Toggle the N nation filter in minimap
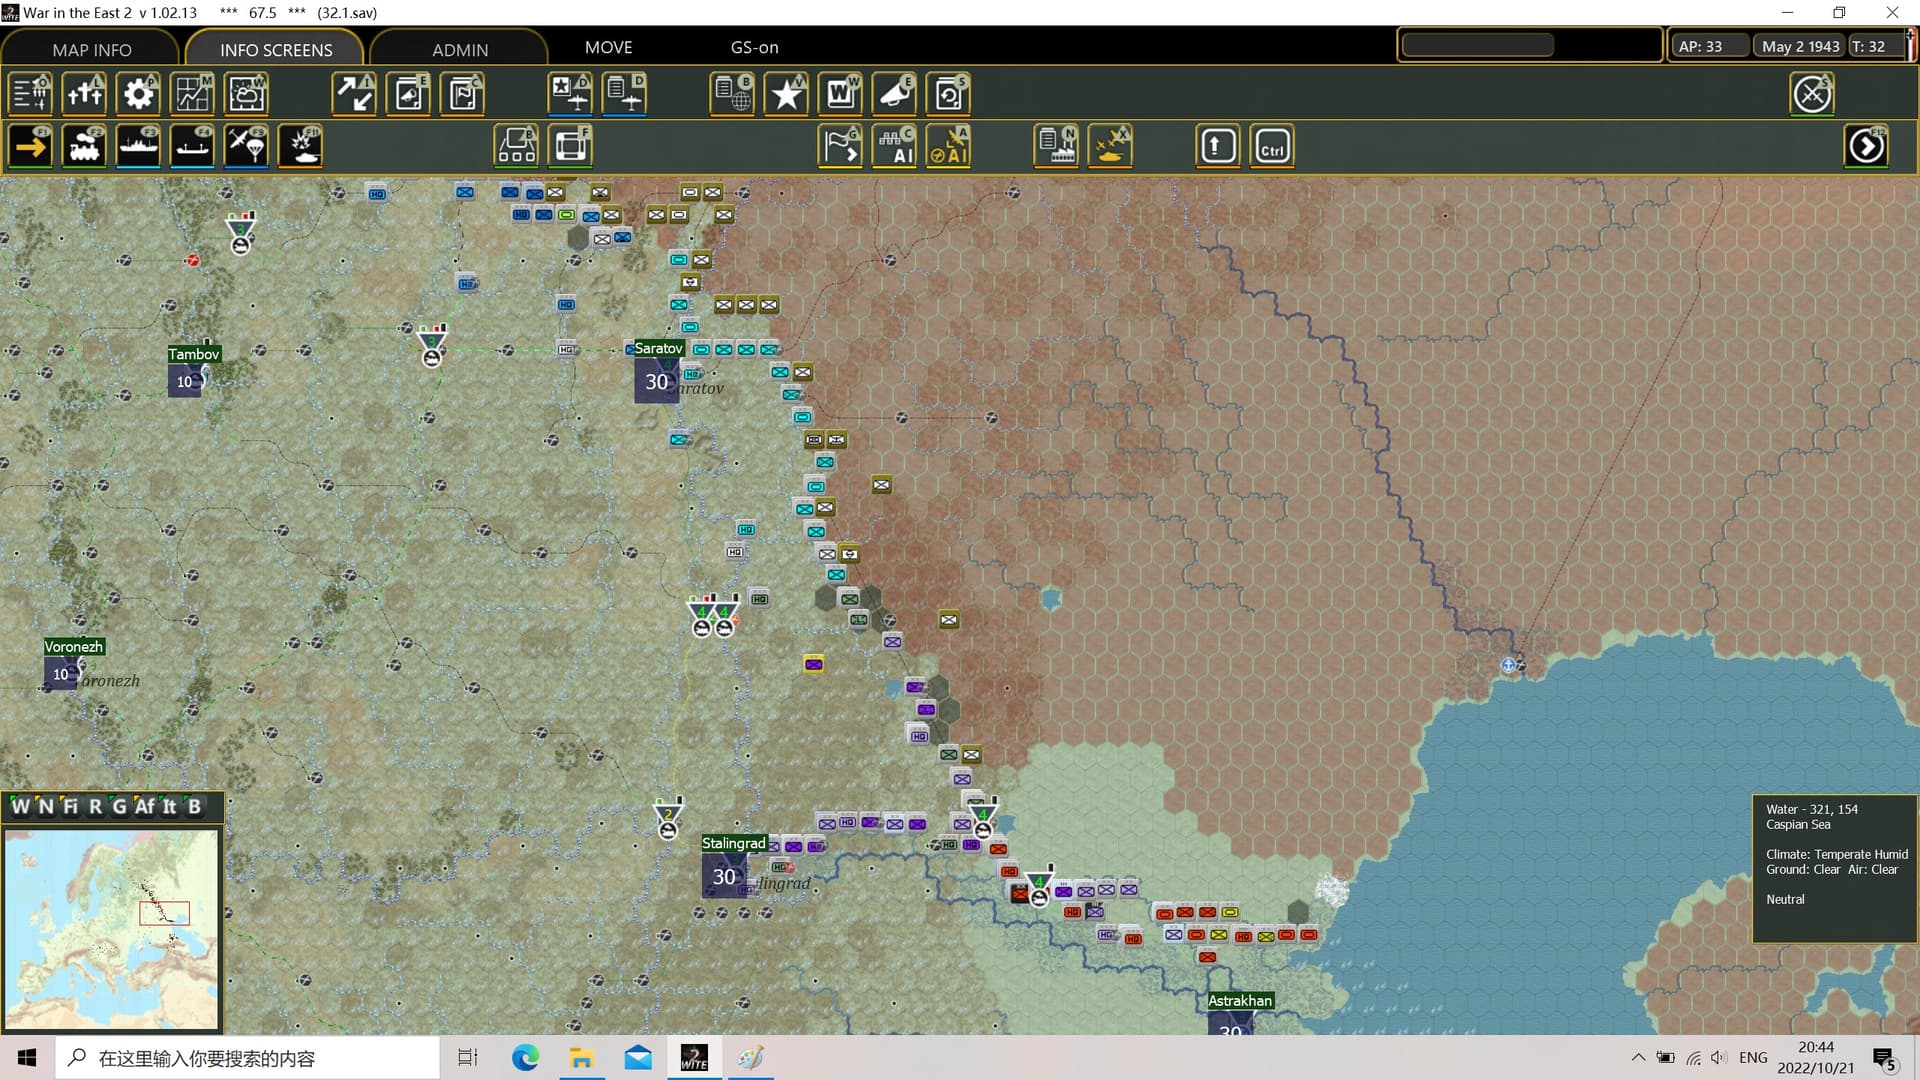This screenshot has width=1920, height=1080. 46,806
